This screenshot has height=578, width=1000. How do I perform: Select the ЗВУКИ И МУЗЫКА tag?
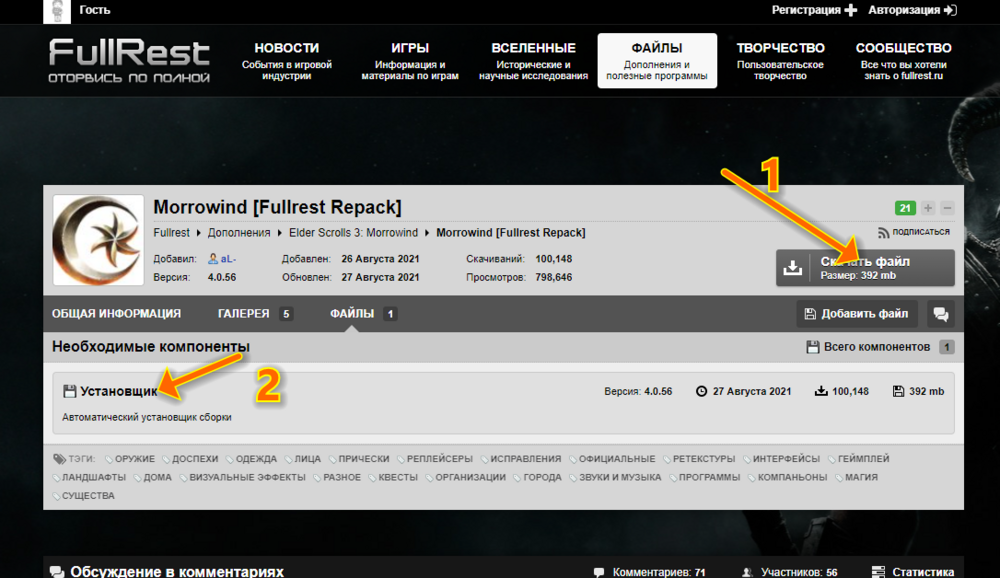pyautogui.click(x=620, y=477)
